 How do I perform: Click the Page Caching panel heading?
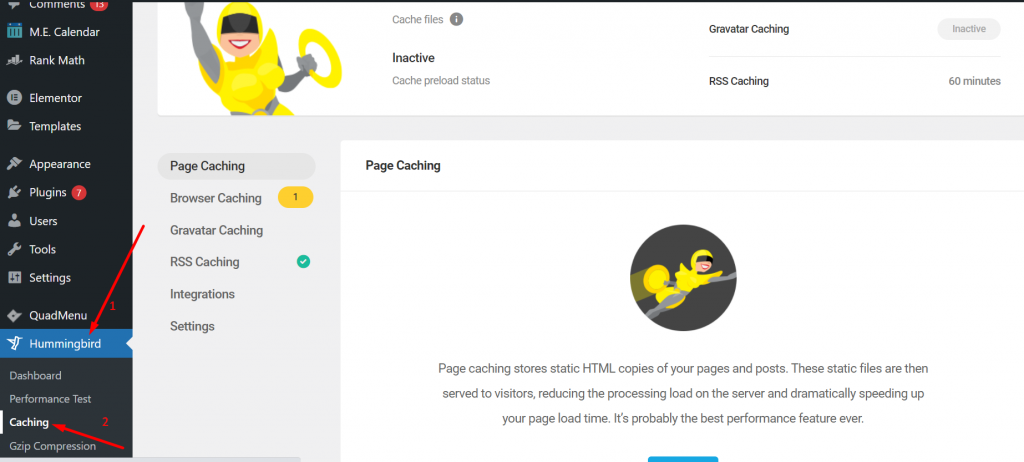(403, 165)
